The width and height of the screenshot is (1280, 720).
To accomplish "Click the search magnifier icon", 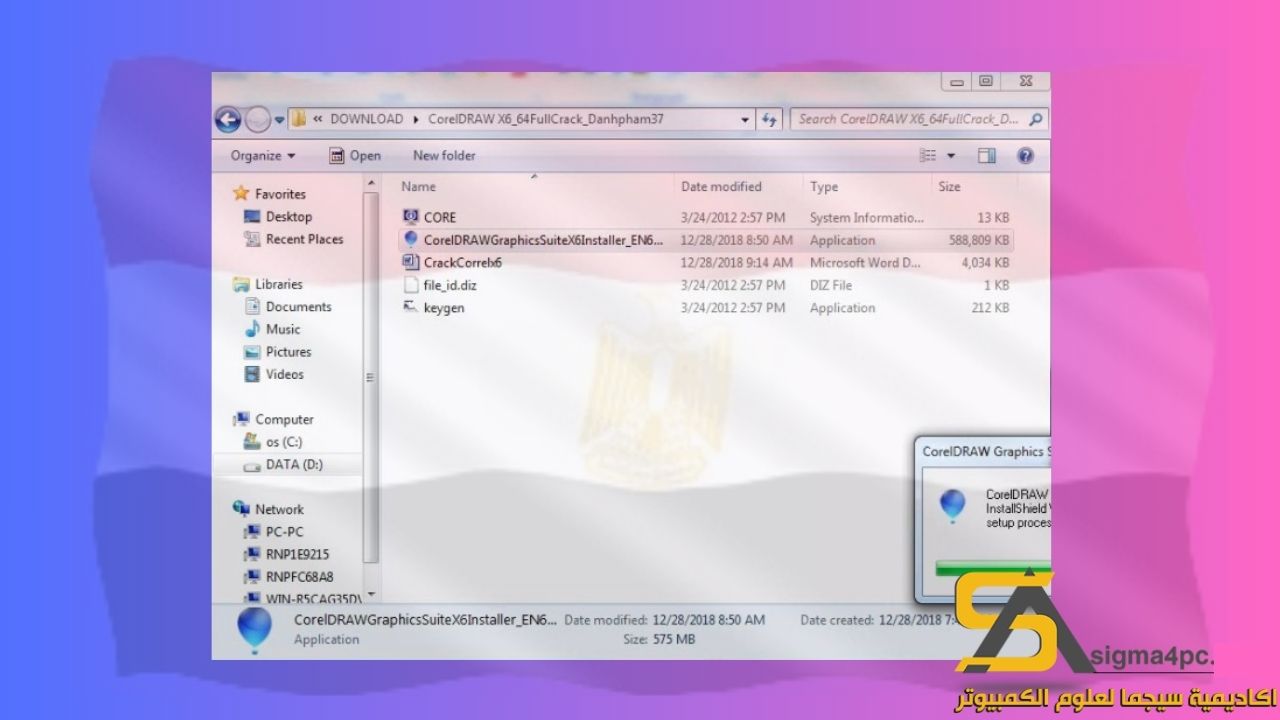I will pos(1036,119).
